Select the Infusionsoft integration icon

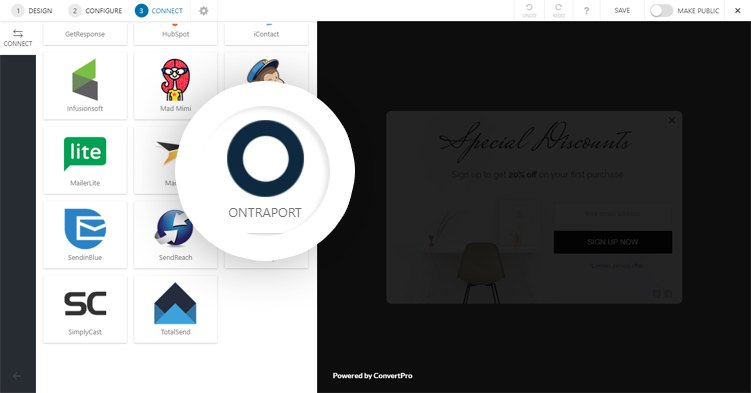coord(85,79)
